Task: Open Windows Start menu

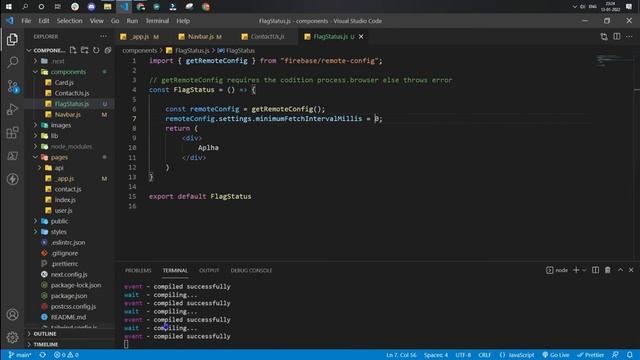Action: [x=9, y=7]
